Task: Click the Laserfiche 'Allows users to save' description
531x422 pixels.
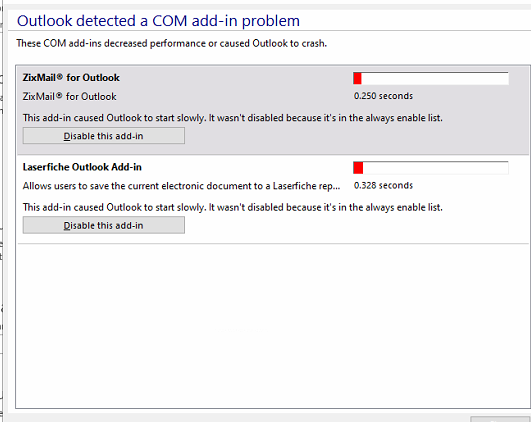Action: tap(181, 186)
